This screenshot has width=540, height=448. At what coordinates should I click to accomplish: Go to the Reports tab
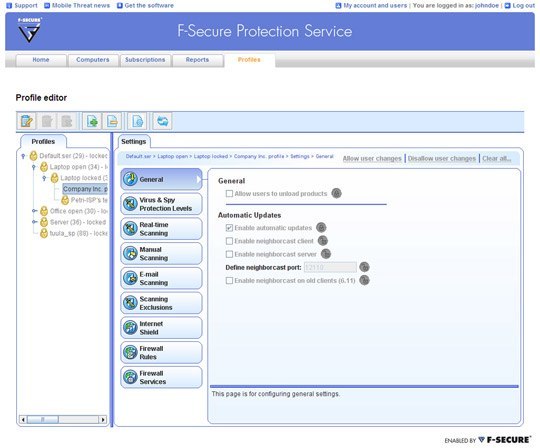point(197,60)
